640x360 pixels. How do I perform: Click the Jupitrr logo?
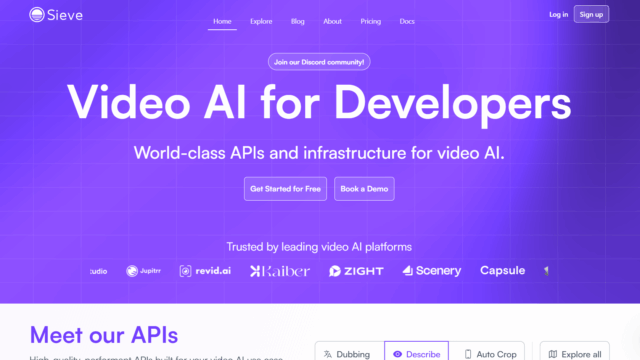point(143,271)
